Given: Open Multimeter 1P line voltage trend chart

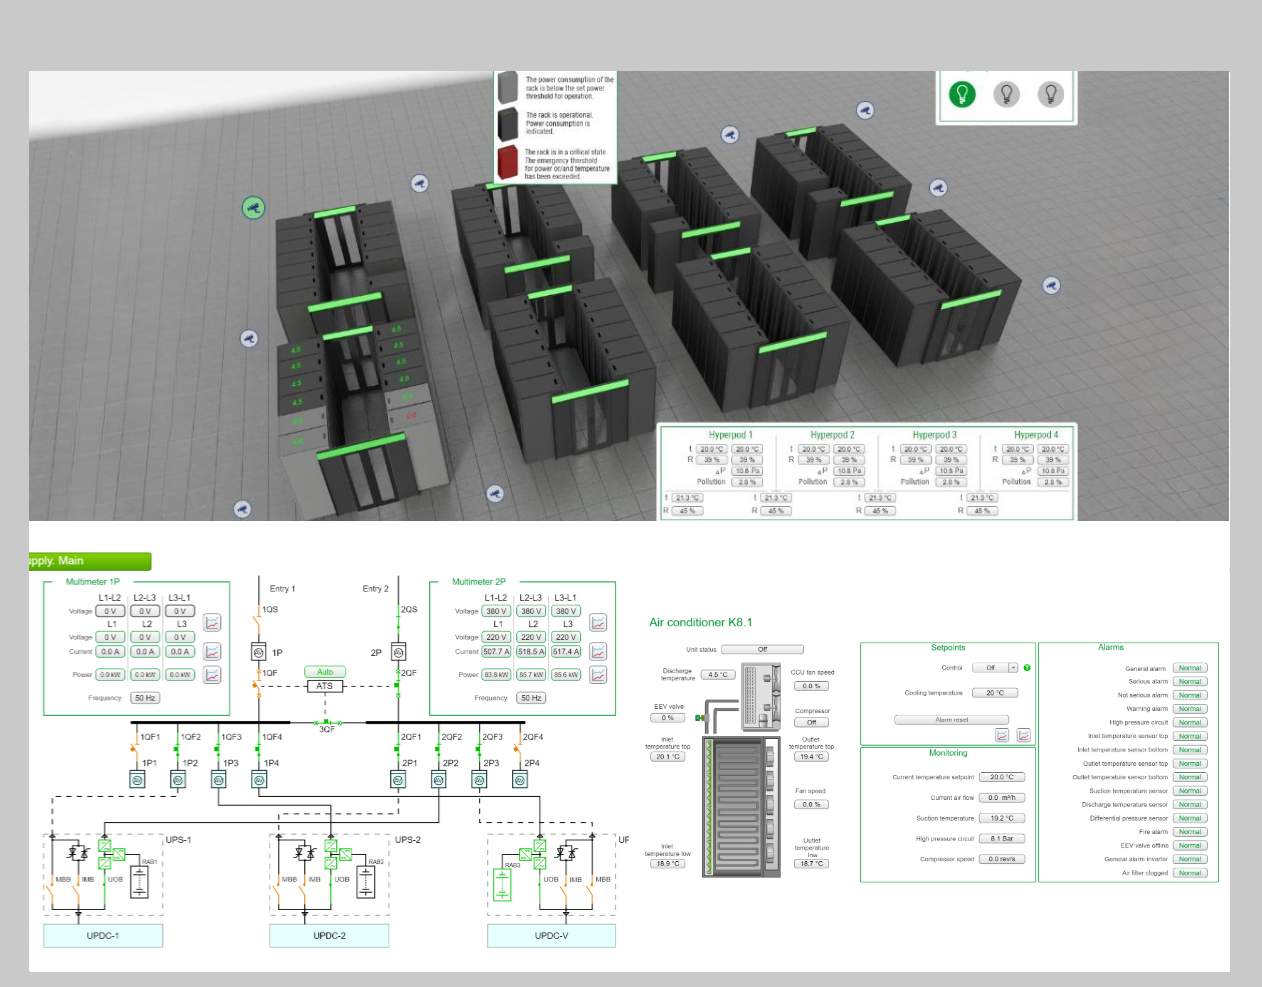Looking at the screenshot, I should pyautogui.click(x=212, y=623).
